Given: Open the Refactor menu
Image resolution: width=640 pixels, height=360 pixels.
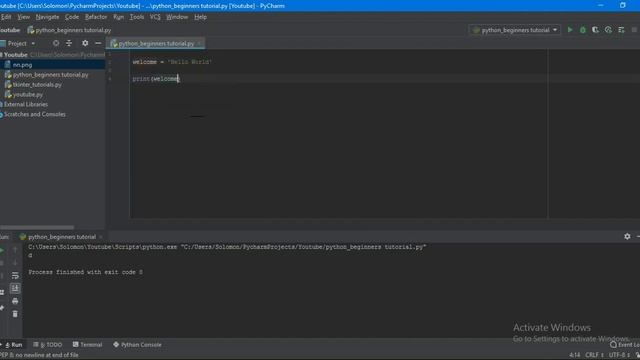Looking at the screenshot, I should [x=96, y=17].
